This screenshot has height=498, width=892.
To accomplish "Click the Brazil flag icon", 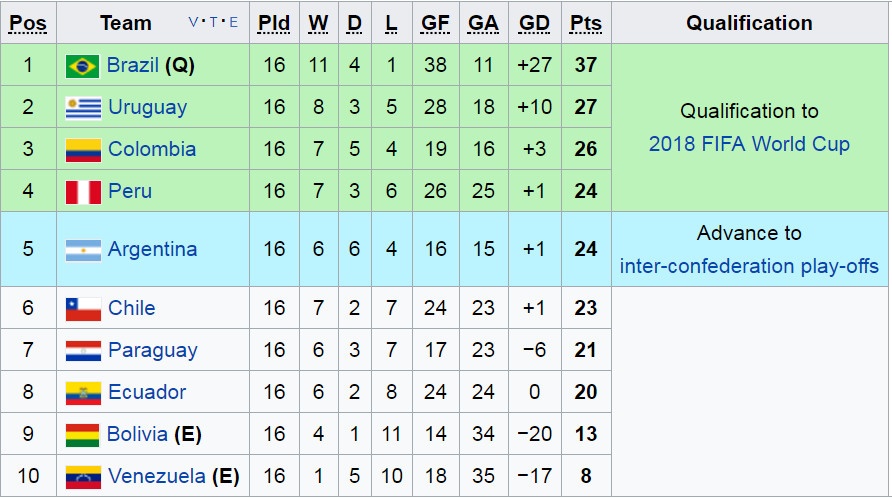I will point(83,66).
